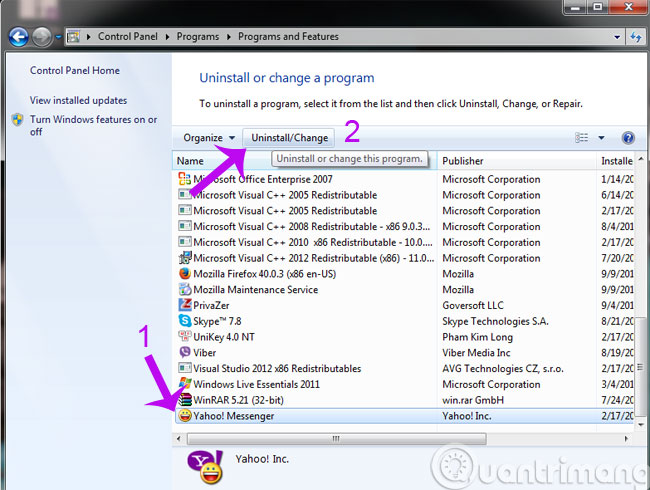Select the Yahoo! Messenger entry name
The height and width of the screenshot is (490, 650).
[x=234, y=416]
